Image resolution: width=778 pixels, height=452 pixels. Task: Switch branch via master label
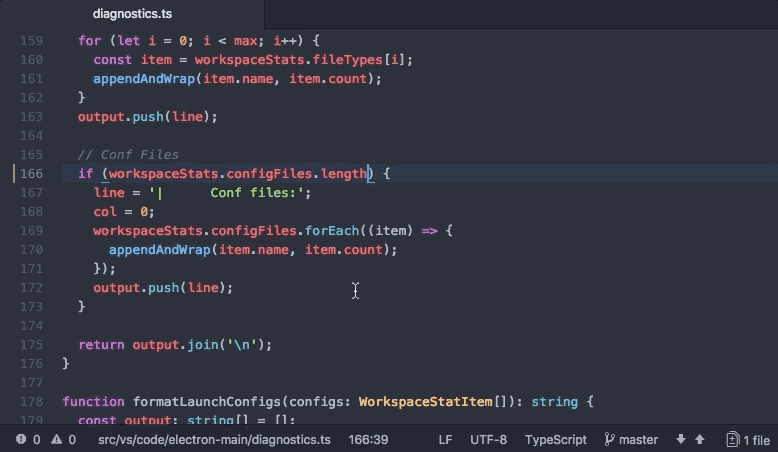click(x=638, y=440)
